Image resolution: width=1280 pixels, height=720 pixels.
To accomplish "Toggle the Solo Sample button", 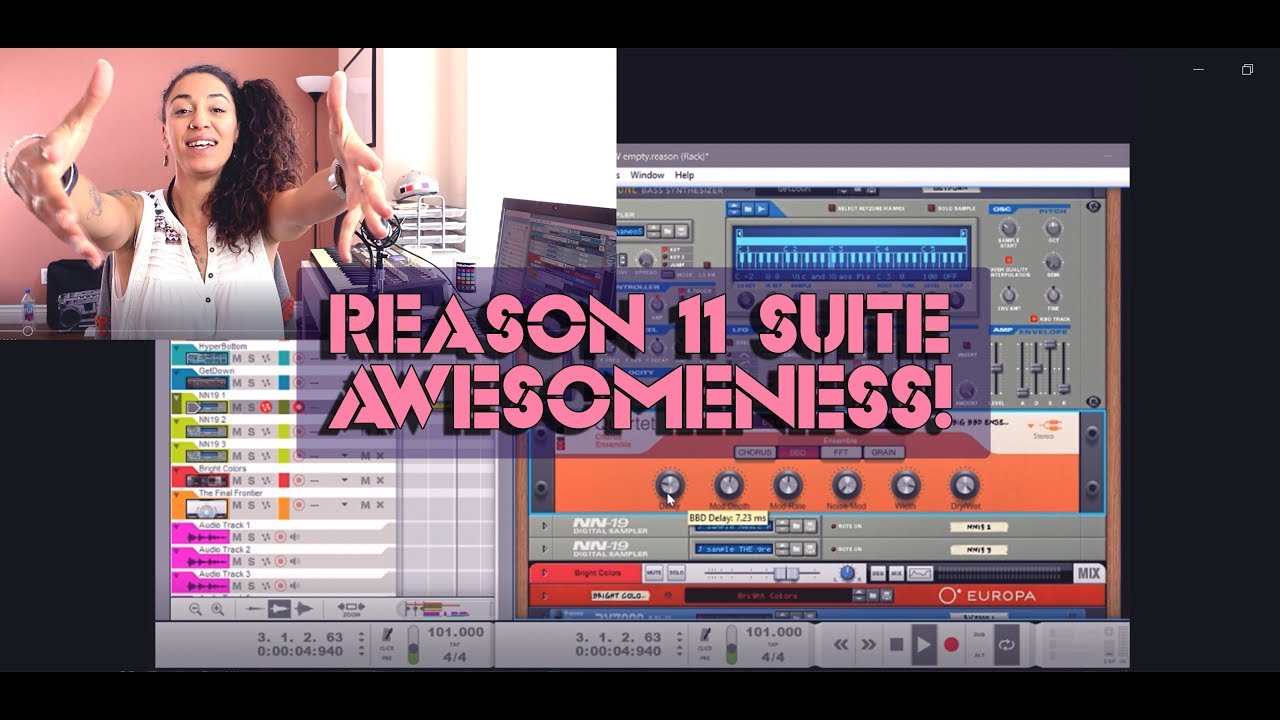I will tap(930, 209).
